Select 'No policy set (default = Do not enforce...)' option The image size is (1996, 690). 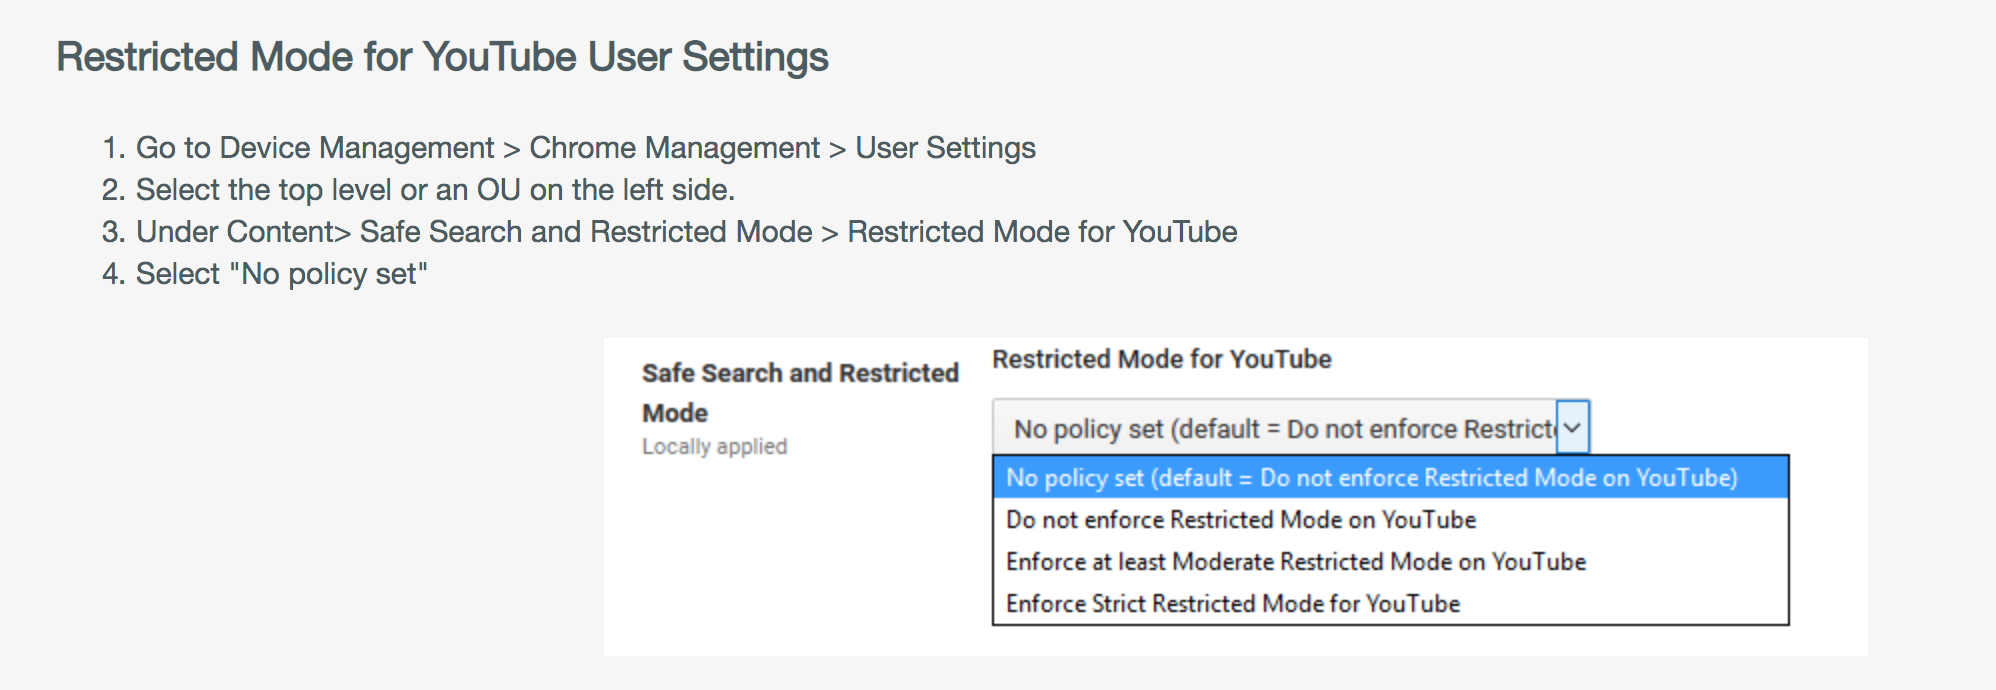click(1390, 478)
